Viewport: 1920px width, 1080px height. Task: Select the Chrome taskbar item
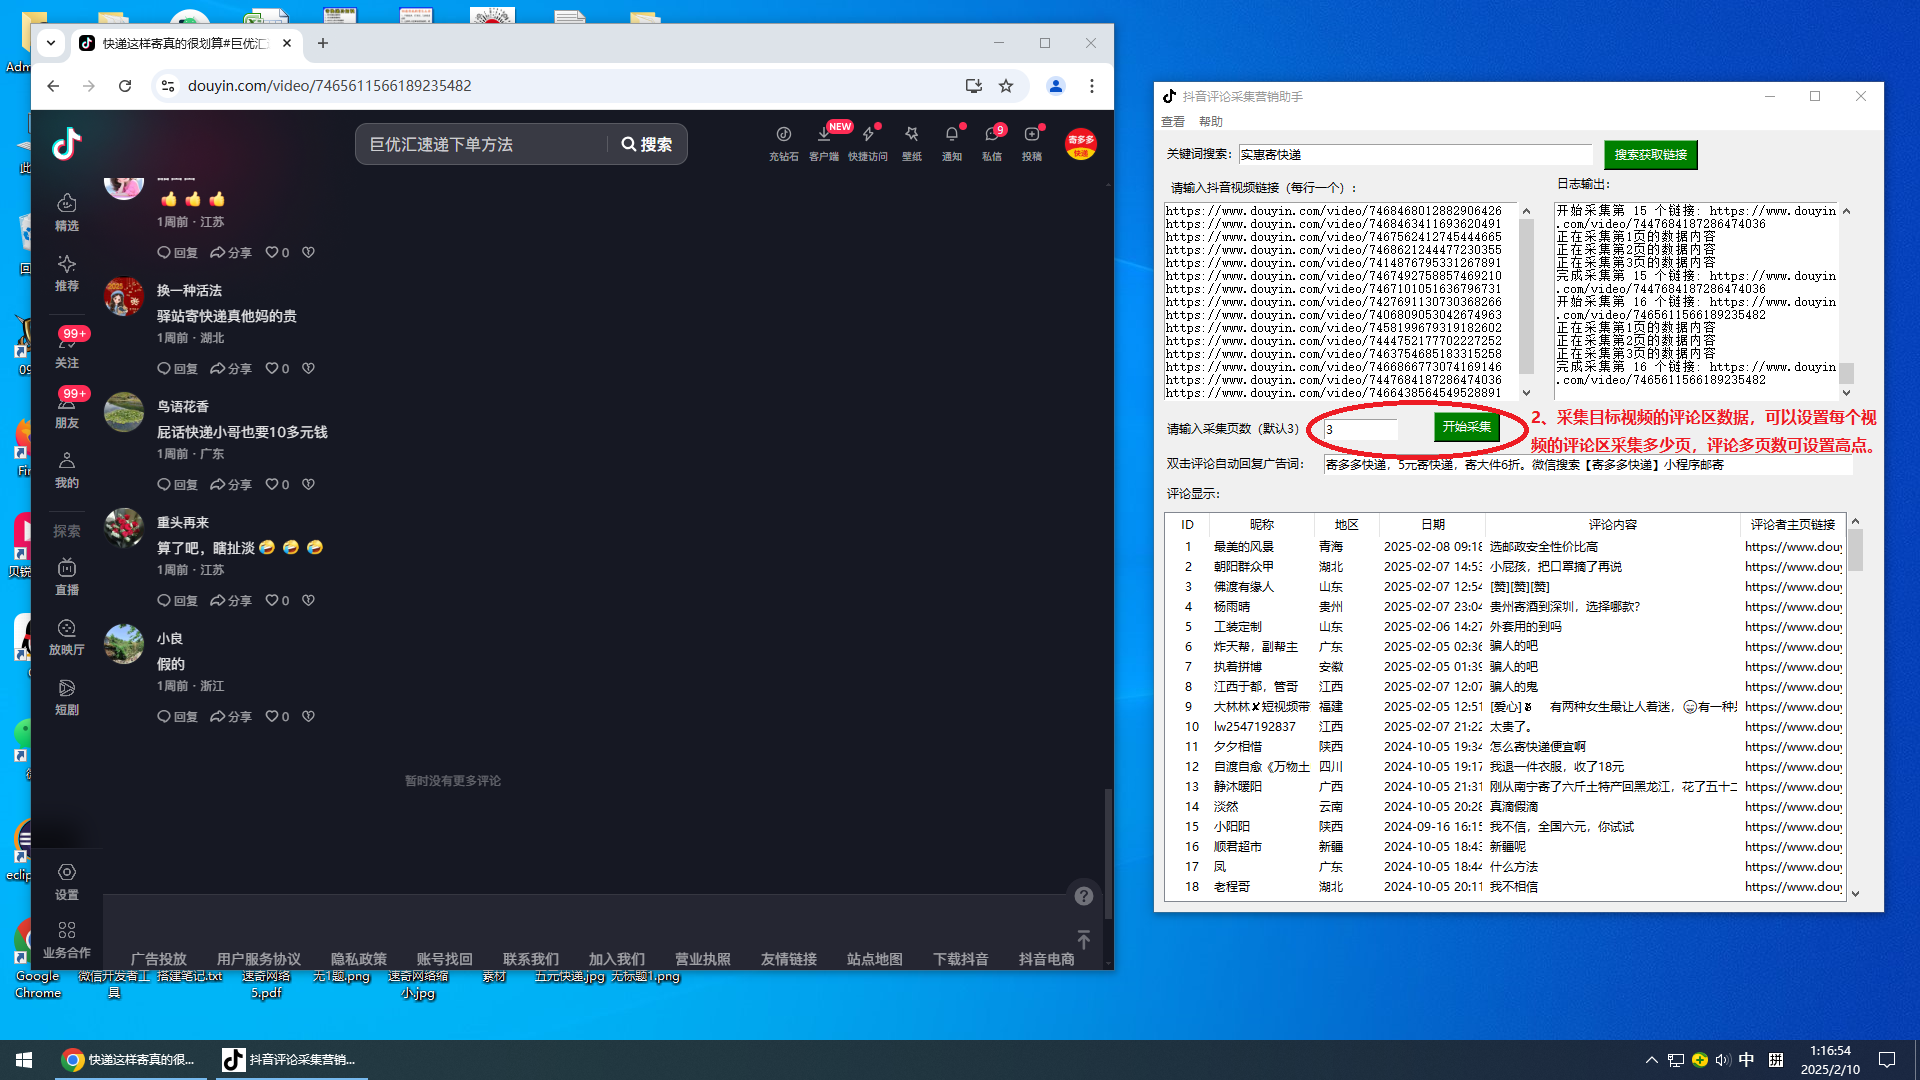click(x=130, y=1060)
